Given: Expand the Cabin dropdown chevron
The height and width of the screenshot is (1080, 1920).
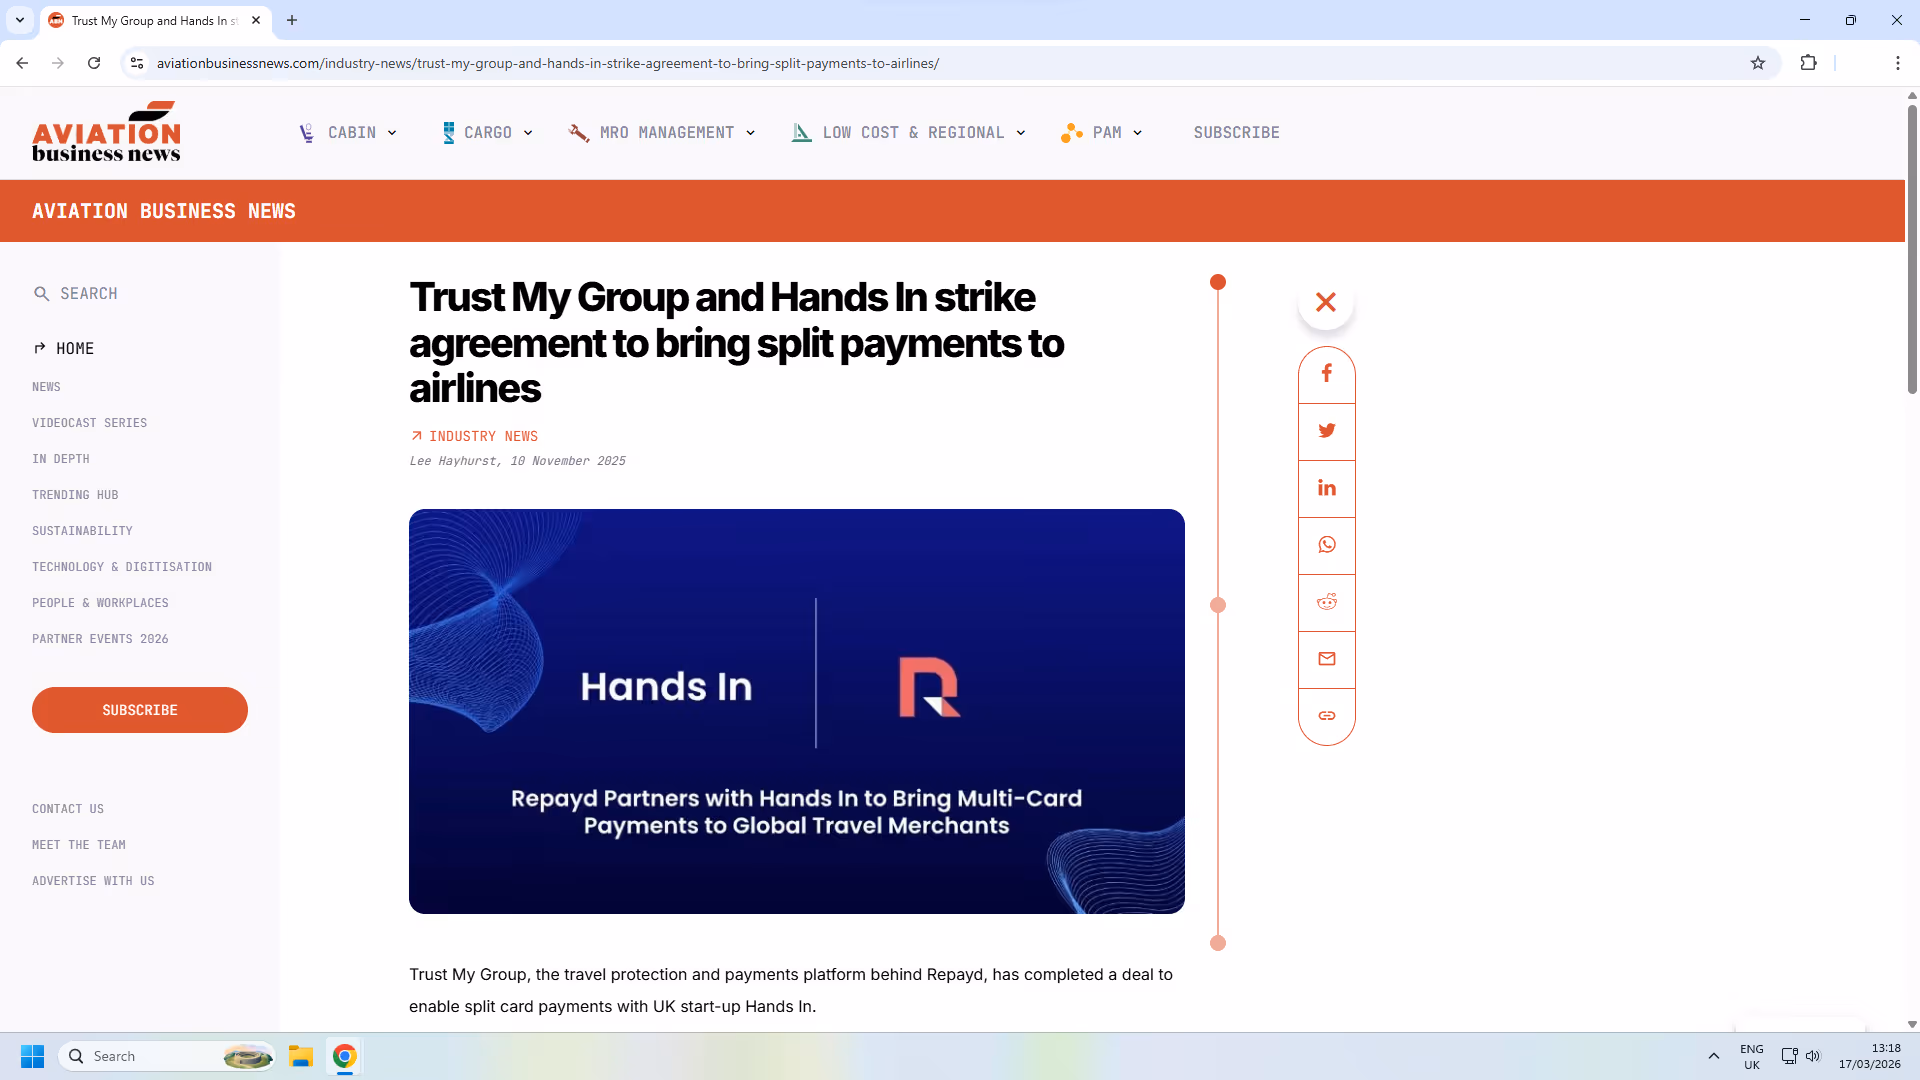Looking at the screenshot, I should [392, 133].
